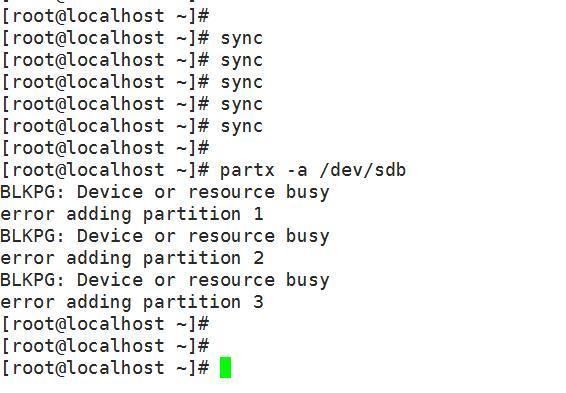Click the "-a" option flag
This screenshot has width=566, height=393.
coord(297,170)
